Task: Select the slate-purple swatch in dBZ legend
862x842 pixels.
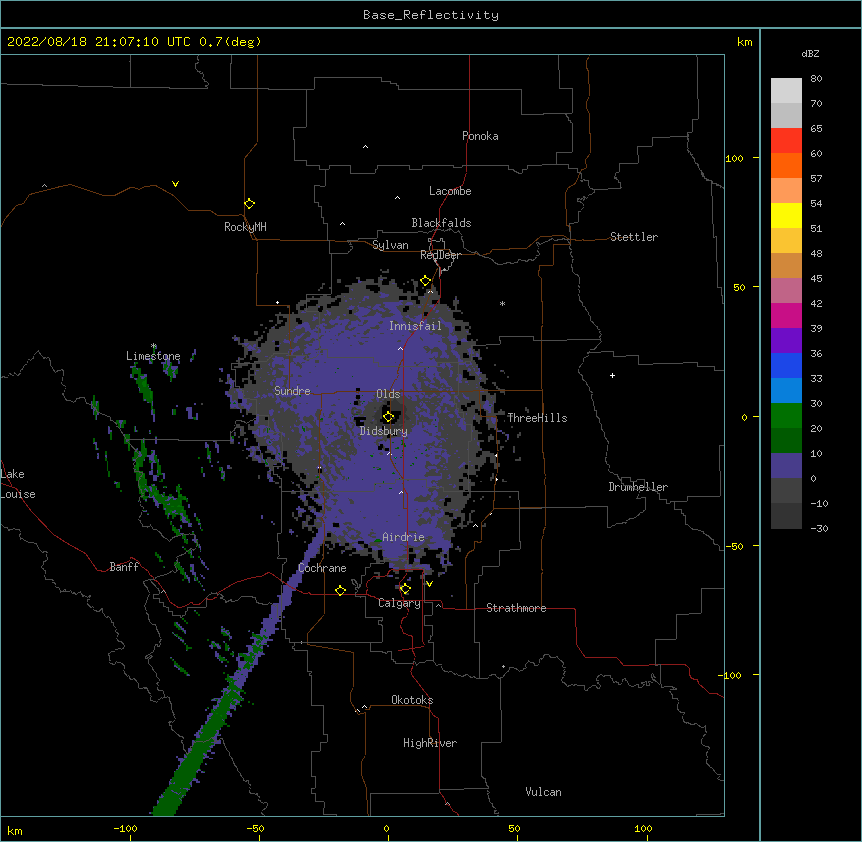Action: coord(786,466)
